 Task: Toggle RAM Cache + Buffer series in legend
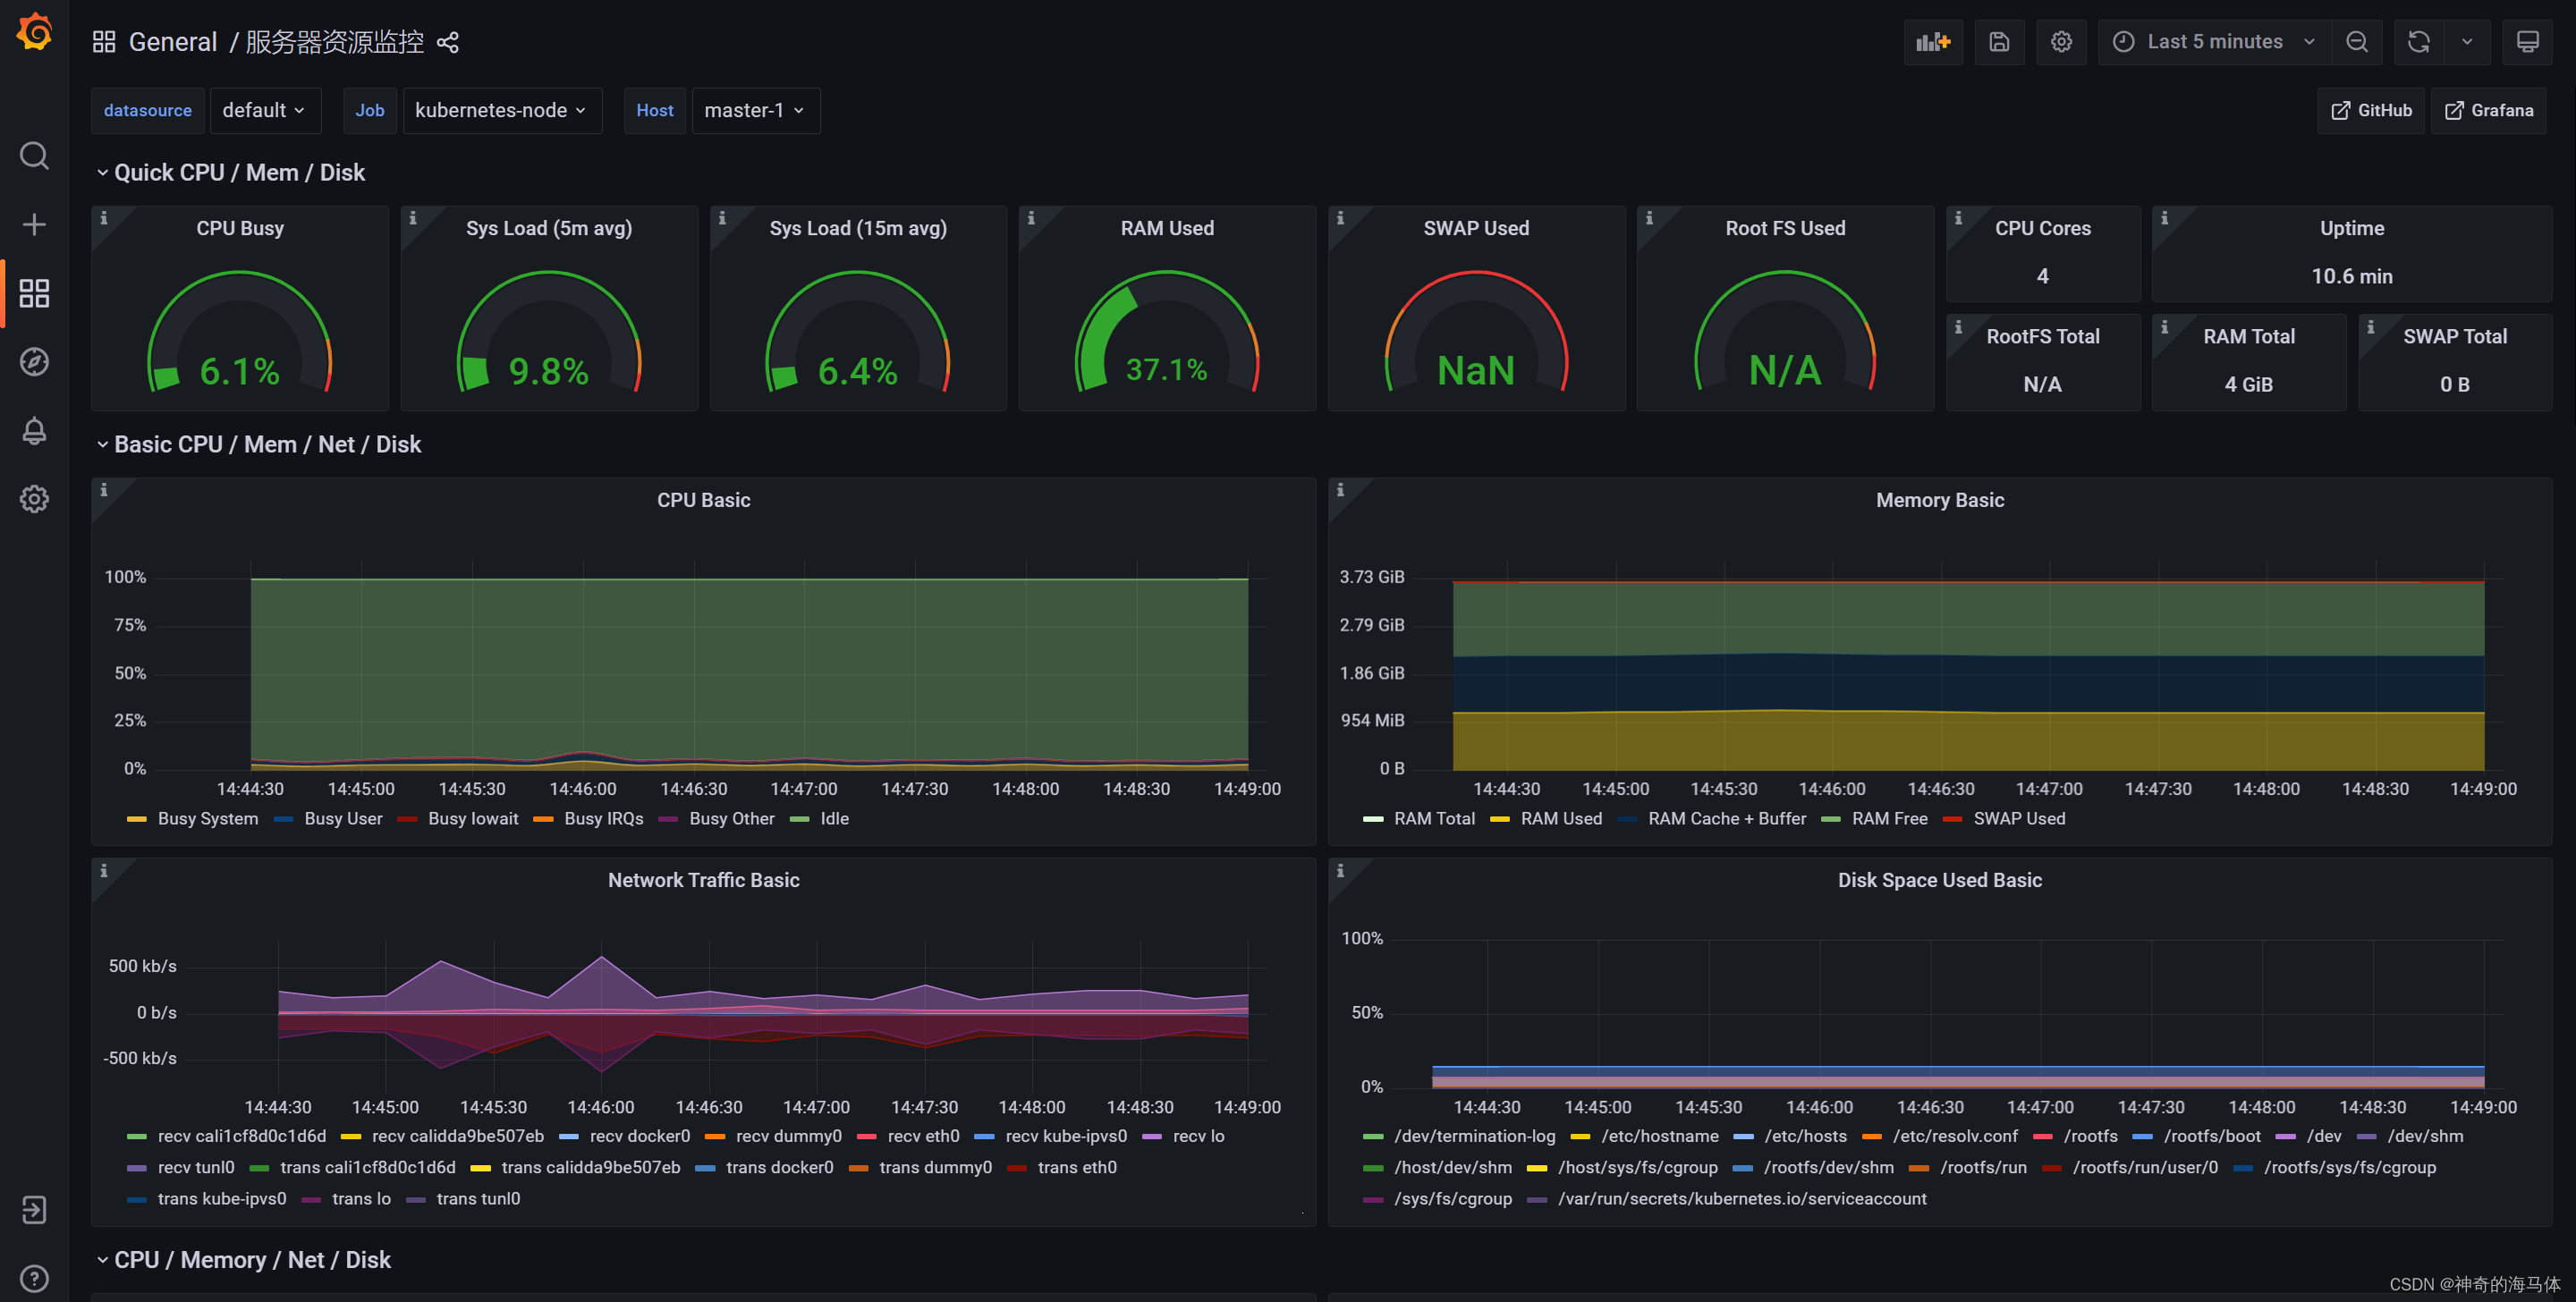coord(1727,819)
